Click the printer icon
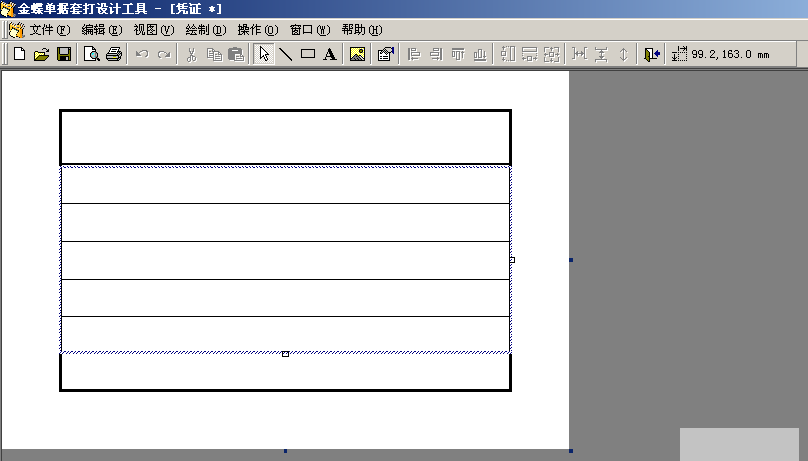 point(114,55)
